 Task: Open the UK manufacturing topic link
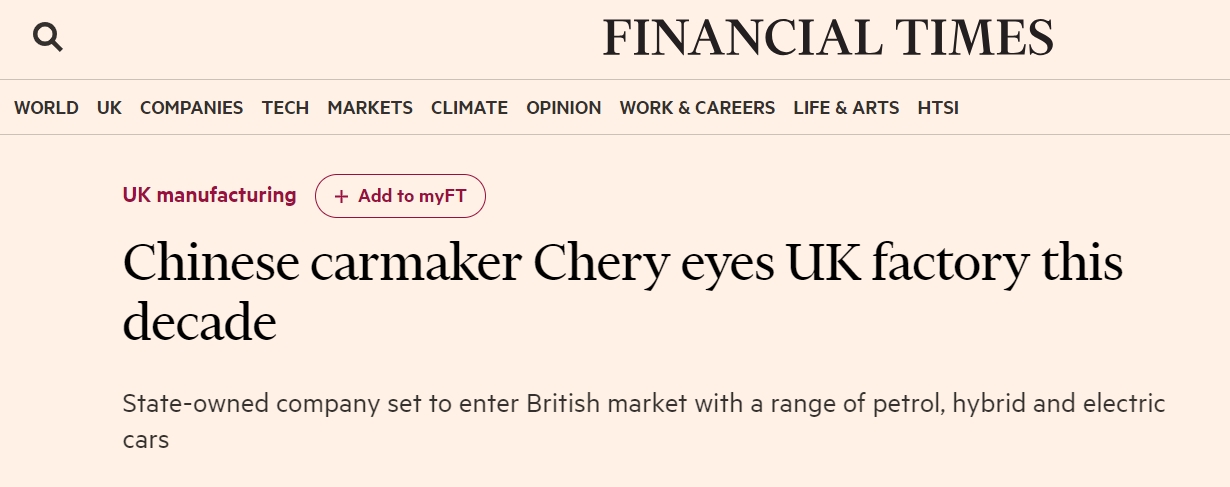pyautogui.click(x=209, y=195)
